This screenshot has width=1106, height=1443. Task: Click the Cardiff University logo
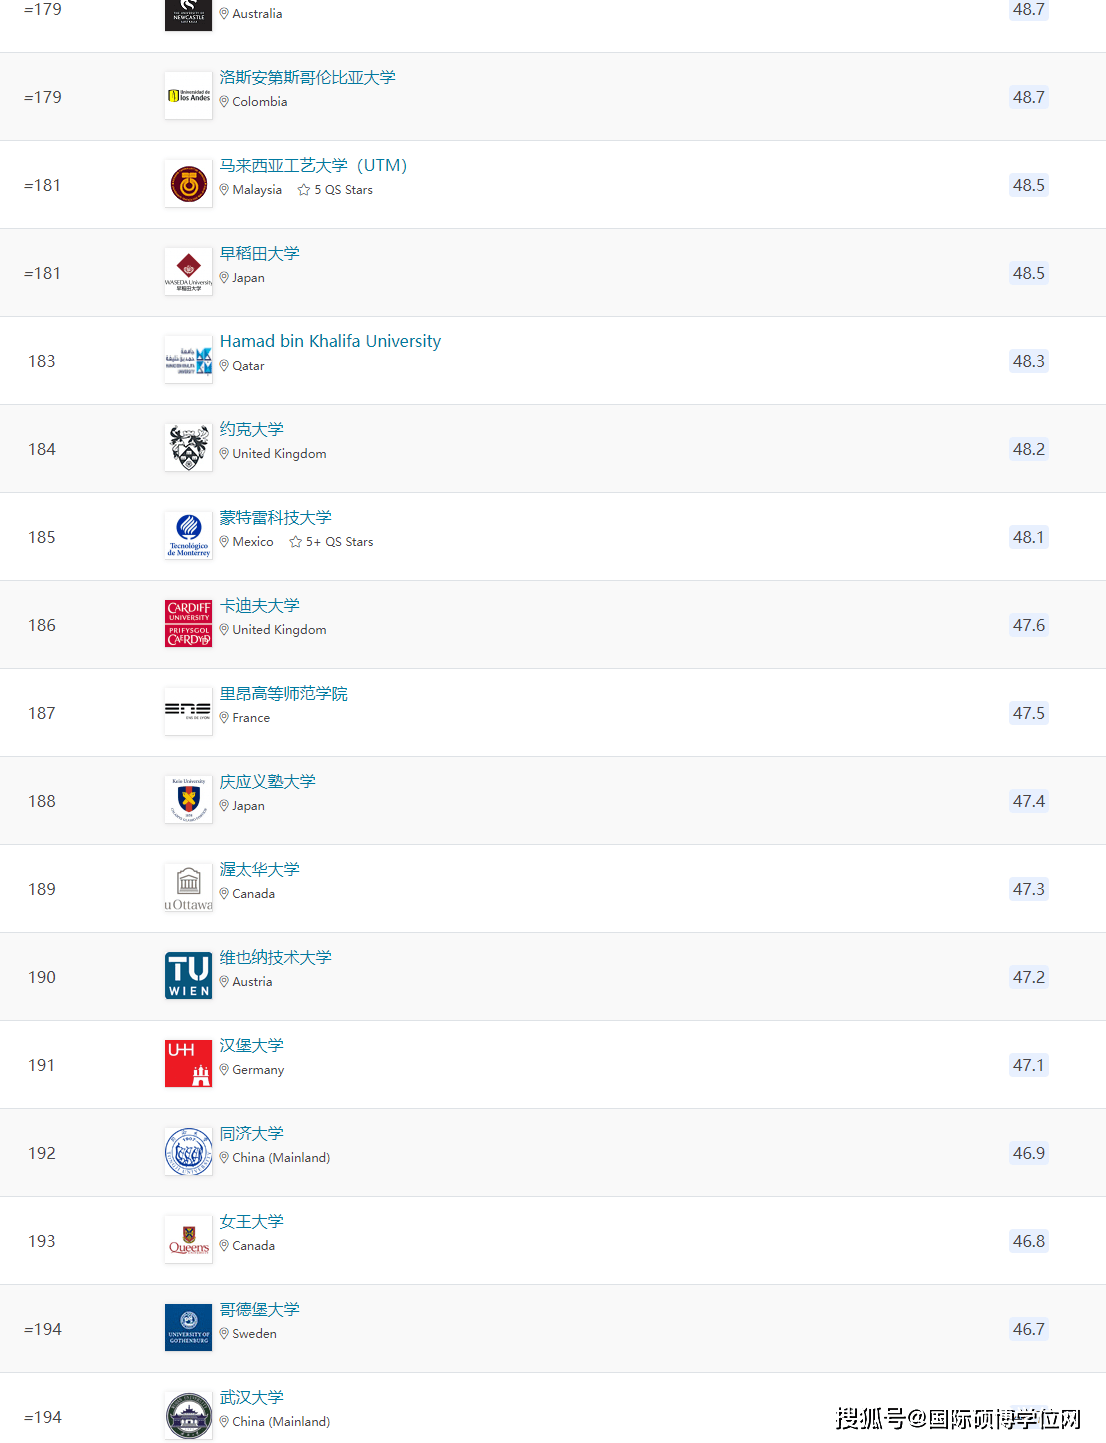tap(188, 624)
